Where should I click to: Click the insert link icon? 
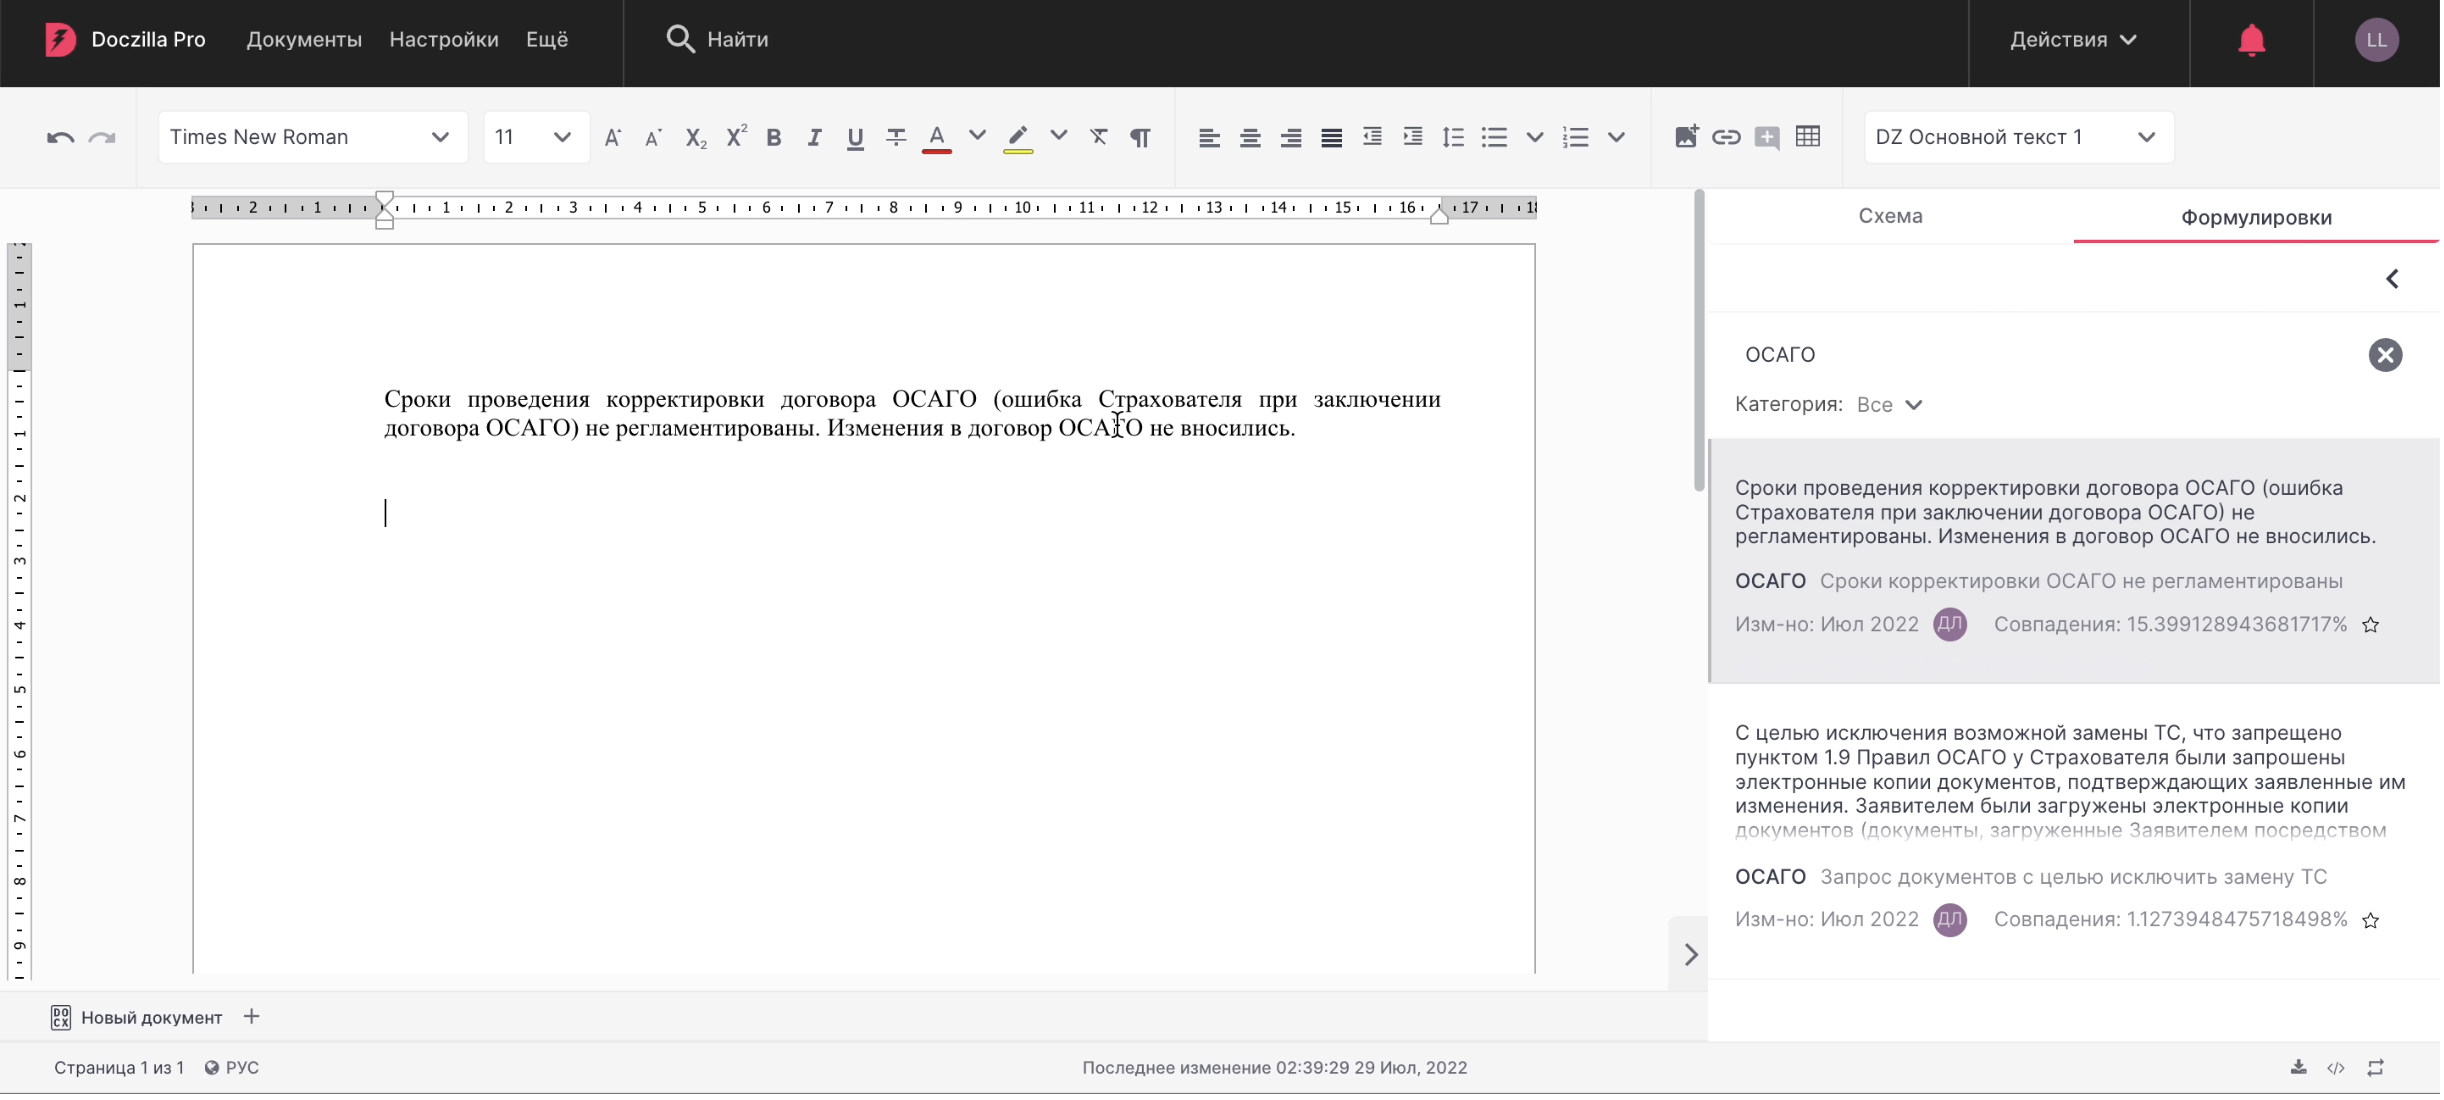pos(1728,137)
